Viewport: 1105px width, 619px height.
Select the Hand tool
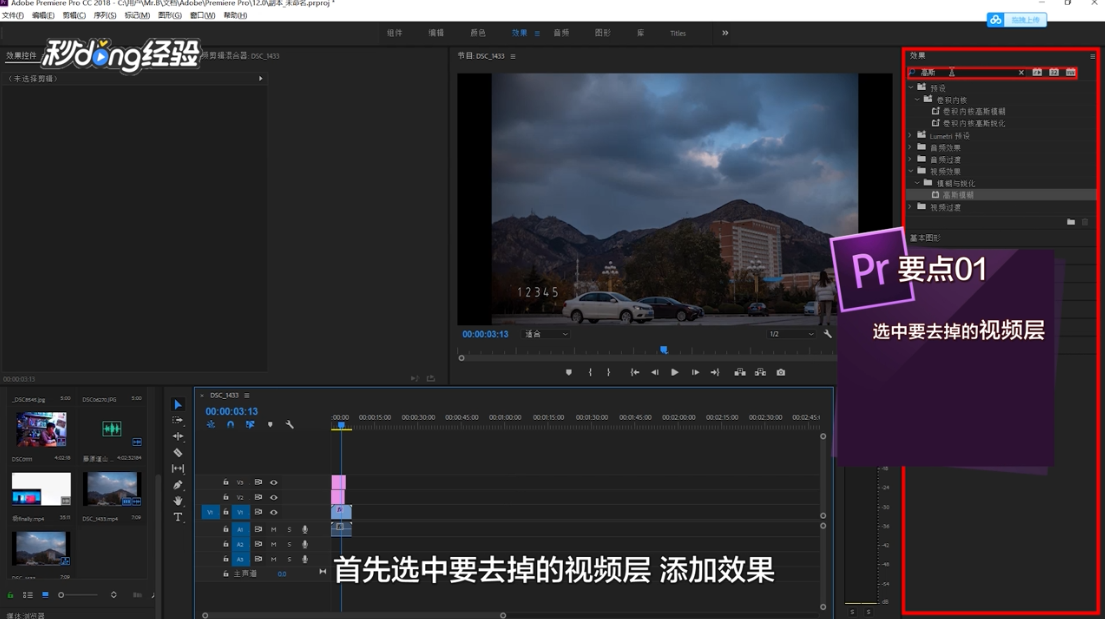point(178,501)
